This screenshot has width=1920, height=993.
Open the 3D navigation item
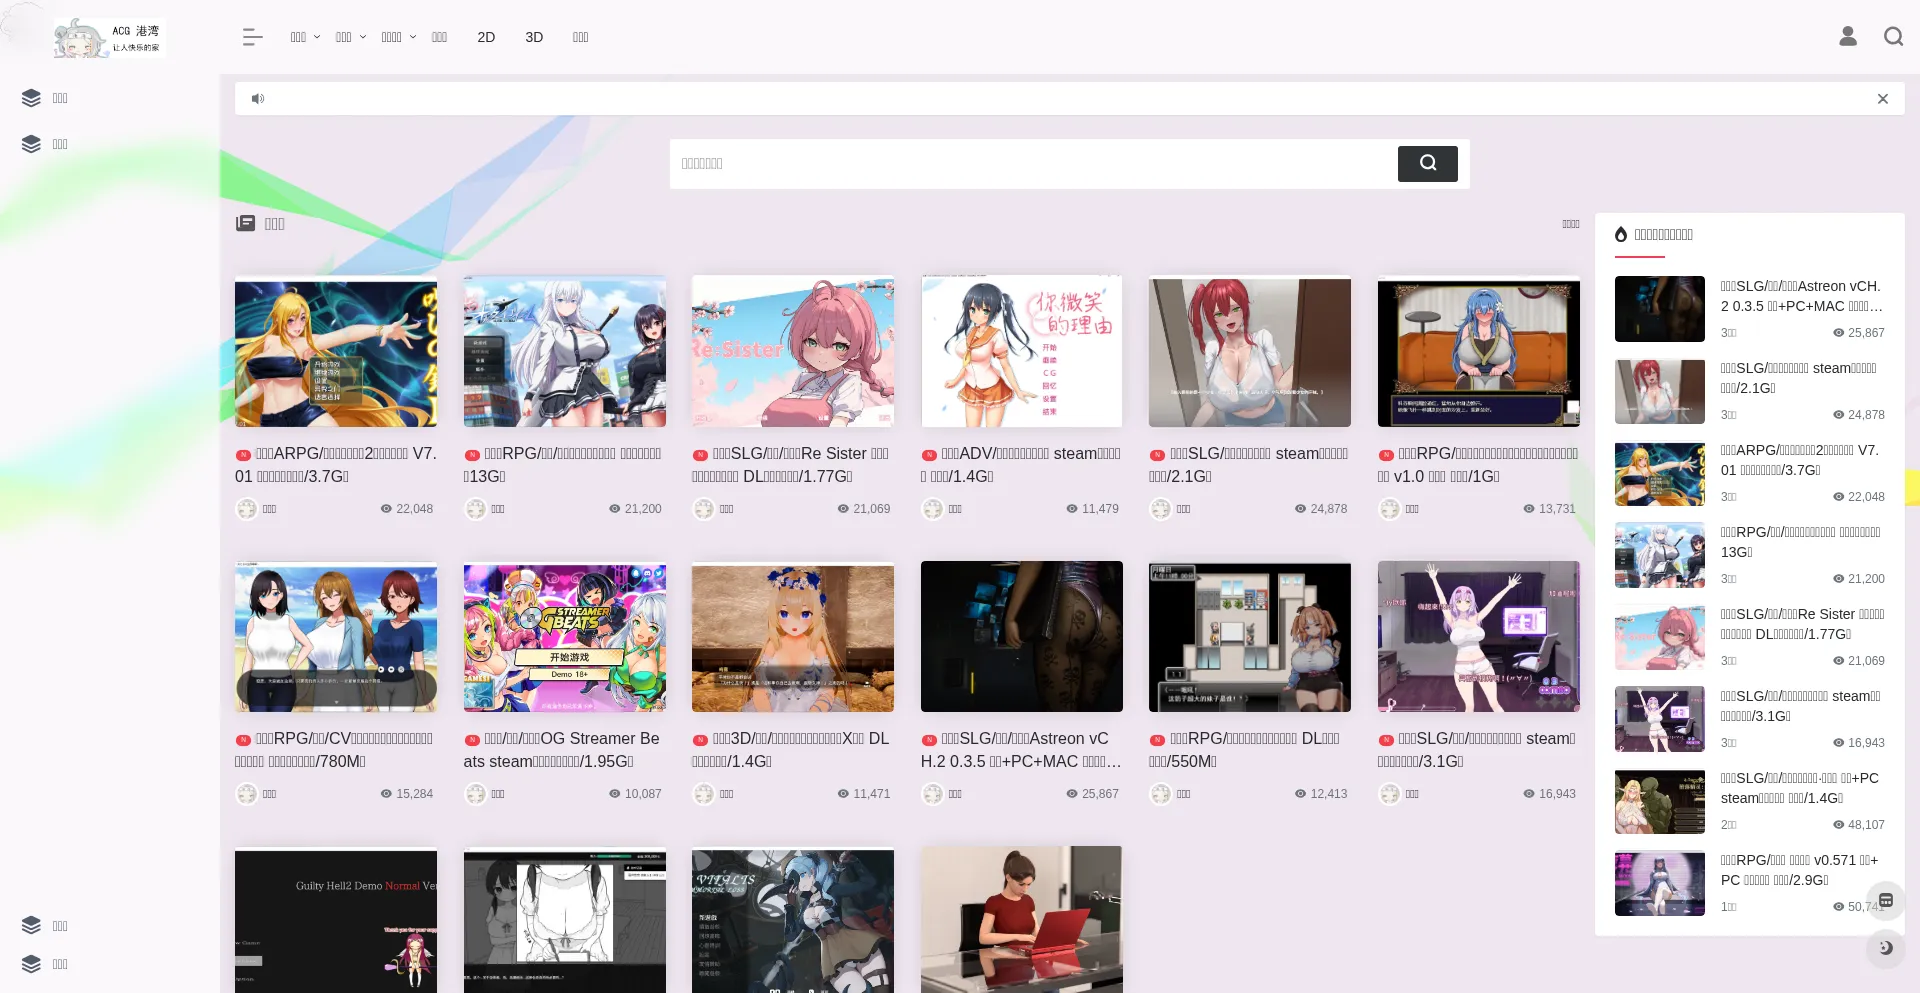[534, 37]
